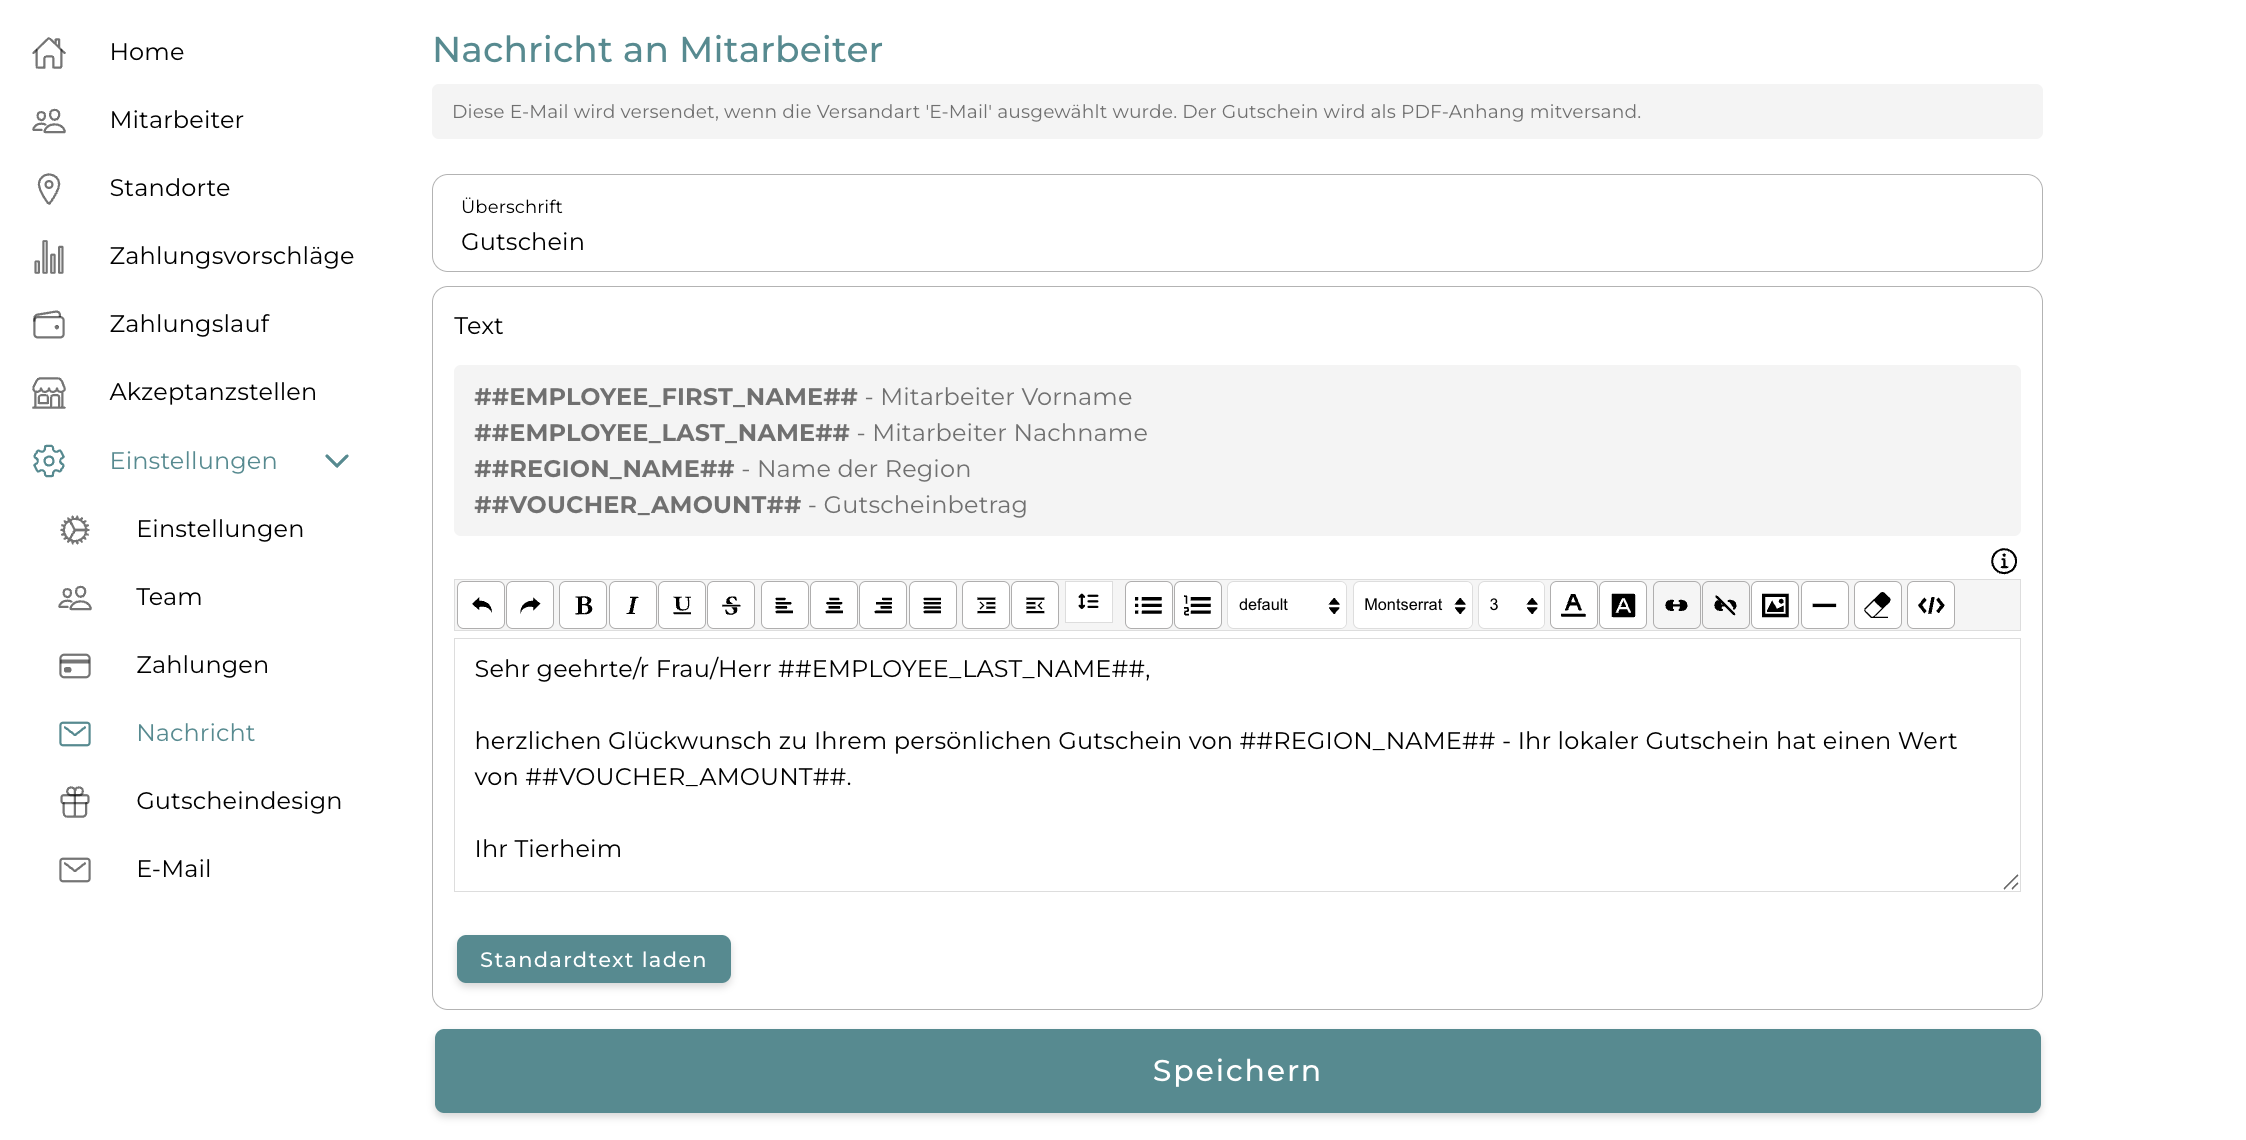Click the insert link icon

(1676, 605)
